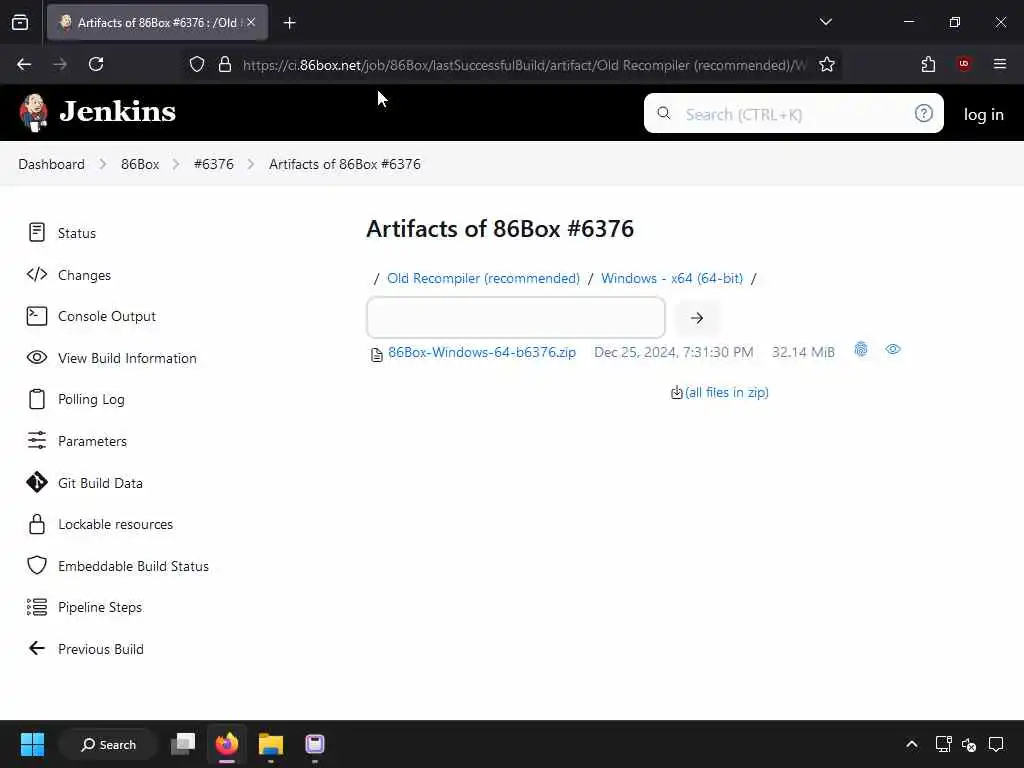
Task: Go back to the previous page
Action: coord(24,64)
